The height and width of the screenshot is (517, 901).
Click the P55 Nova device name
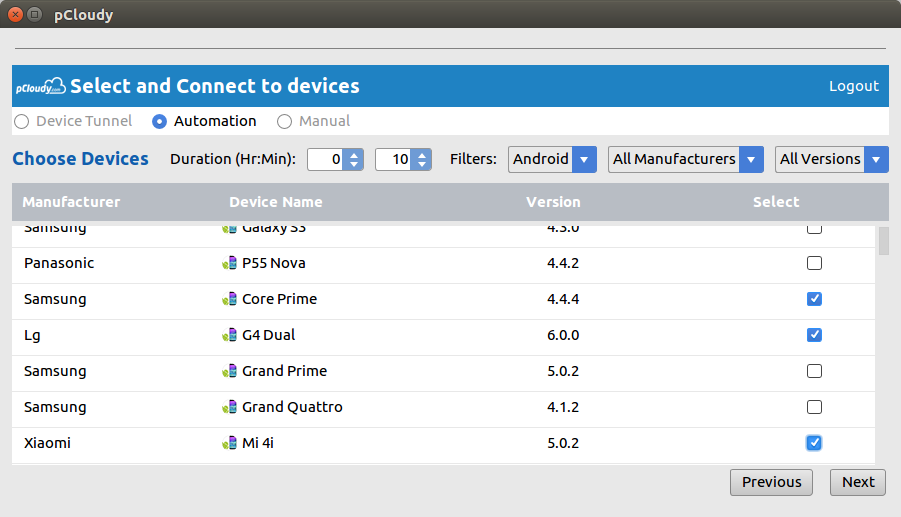(274, 263)
